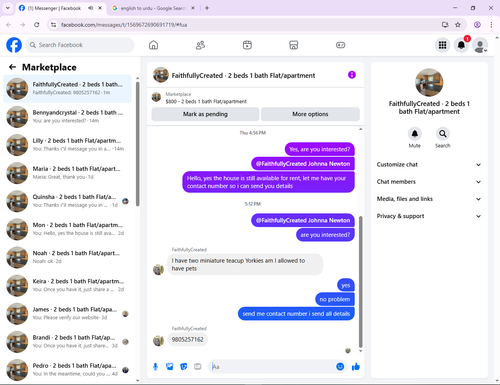
Task: Close the Messenger tab
Action: pos(100,8)
